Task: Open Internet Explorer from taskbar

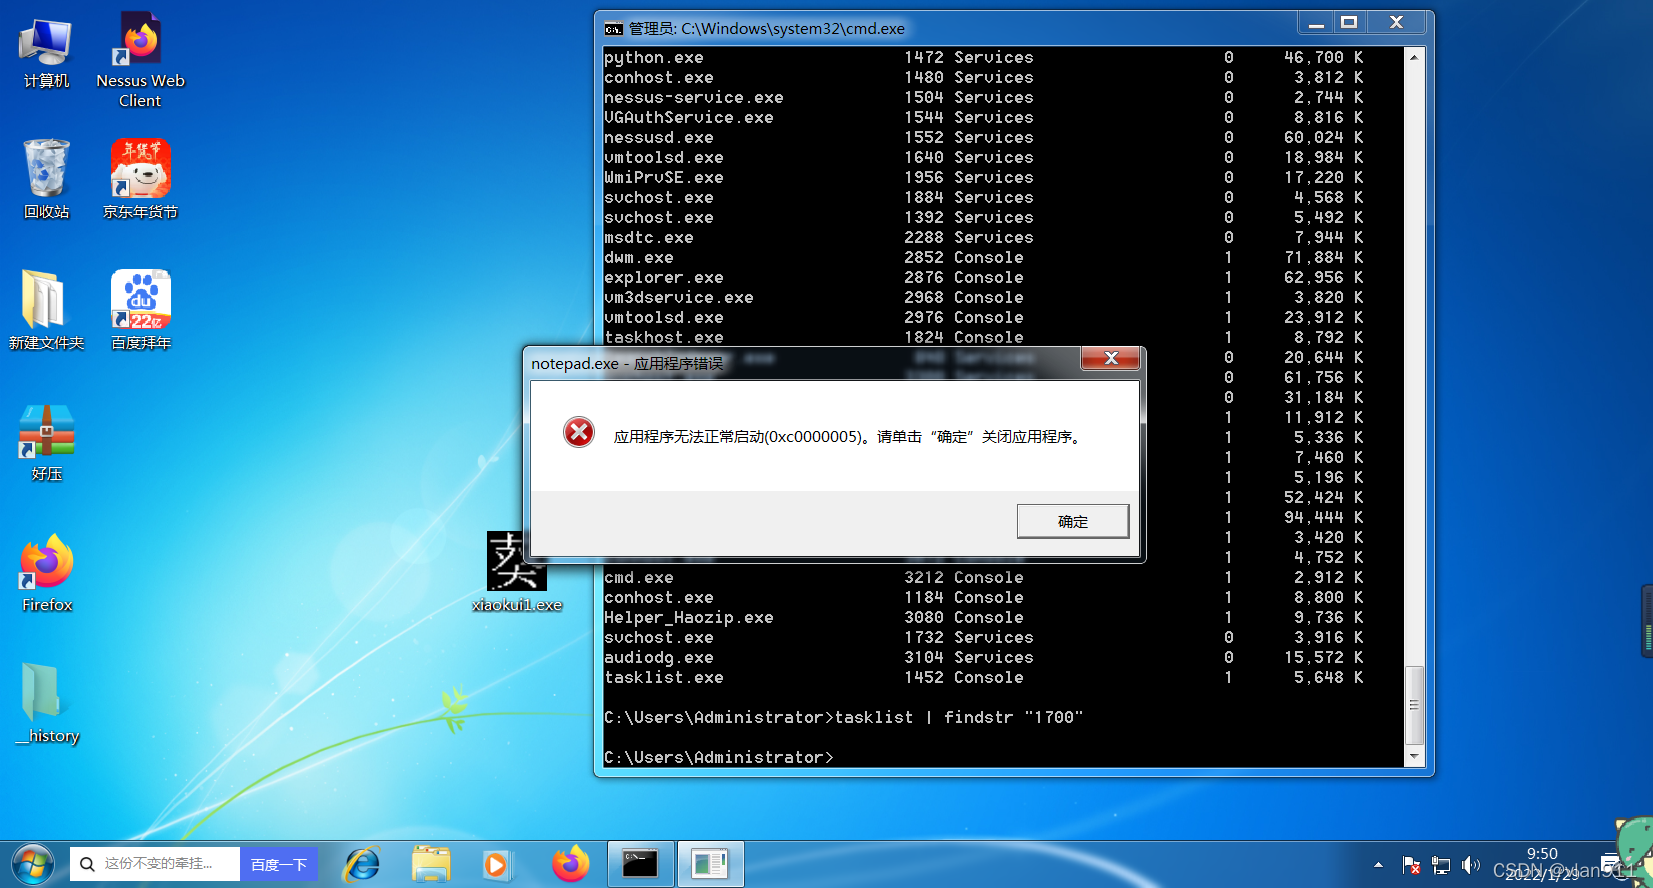Action: coord(362,864)
